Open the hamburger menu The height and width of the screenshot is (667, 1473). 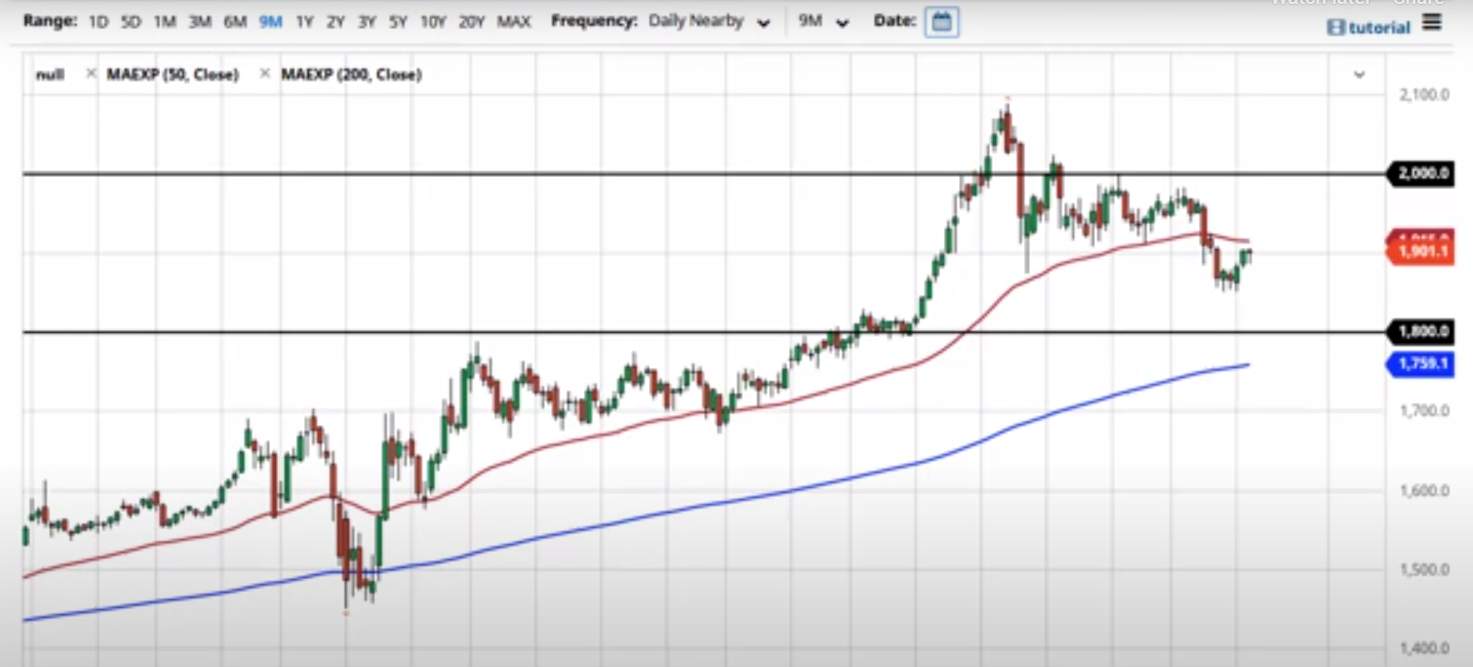pos(1433,22)
